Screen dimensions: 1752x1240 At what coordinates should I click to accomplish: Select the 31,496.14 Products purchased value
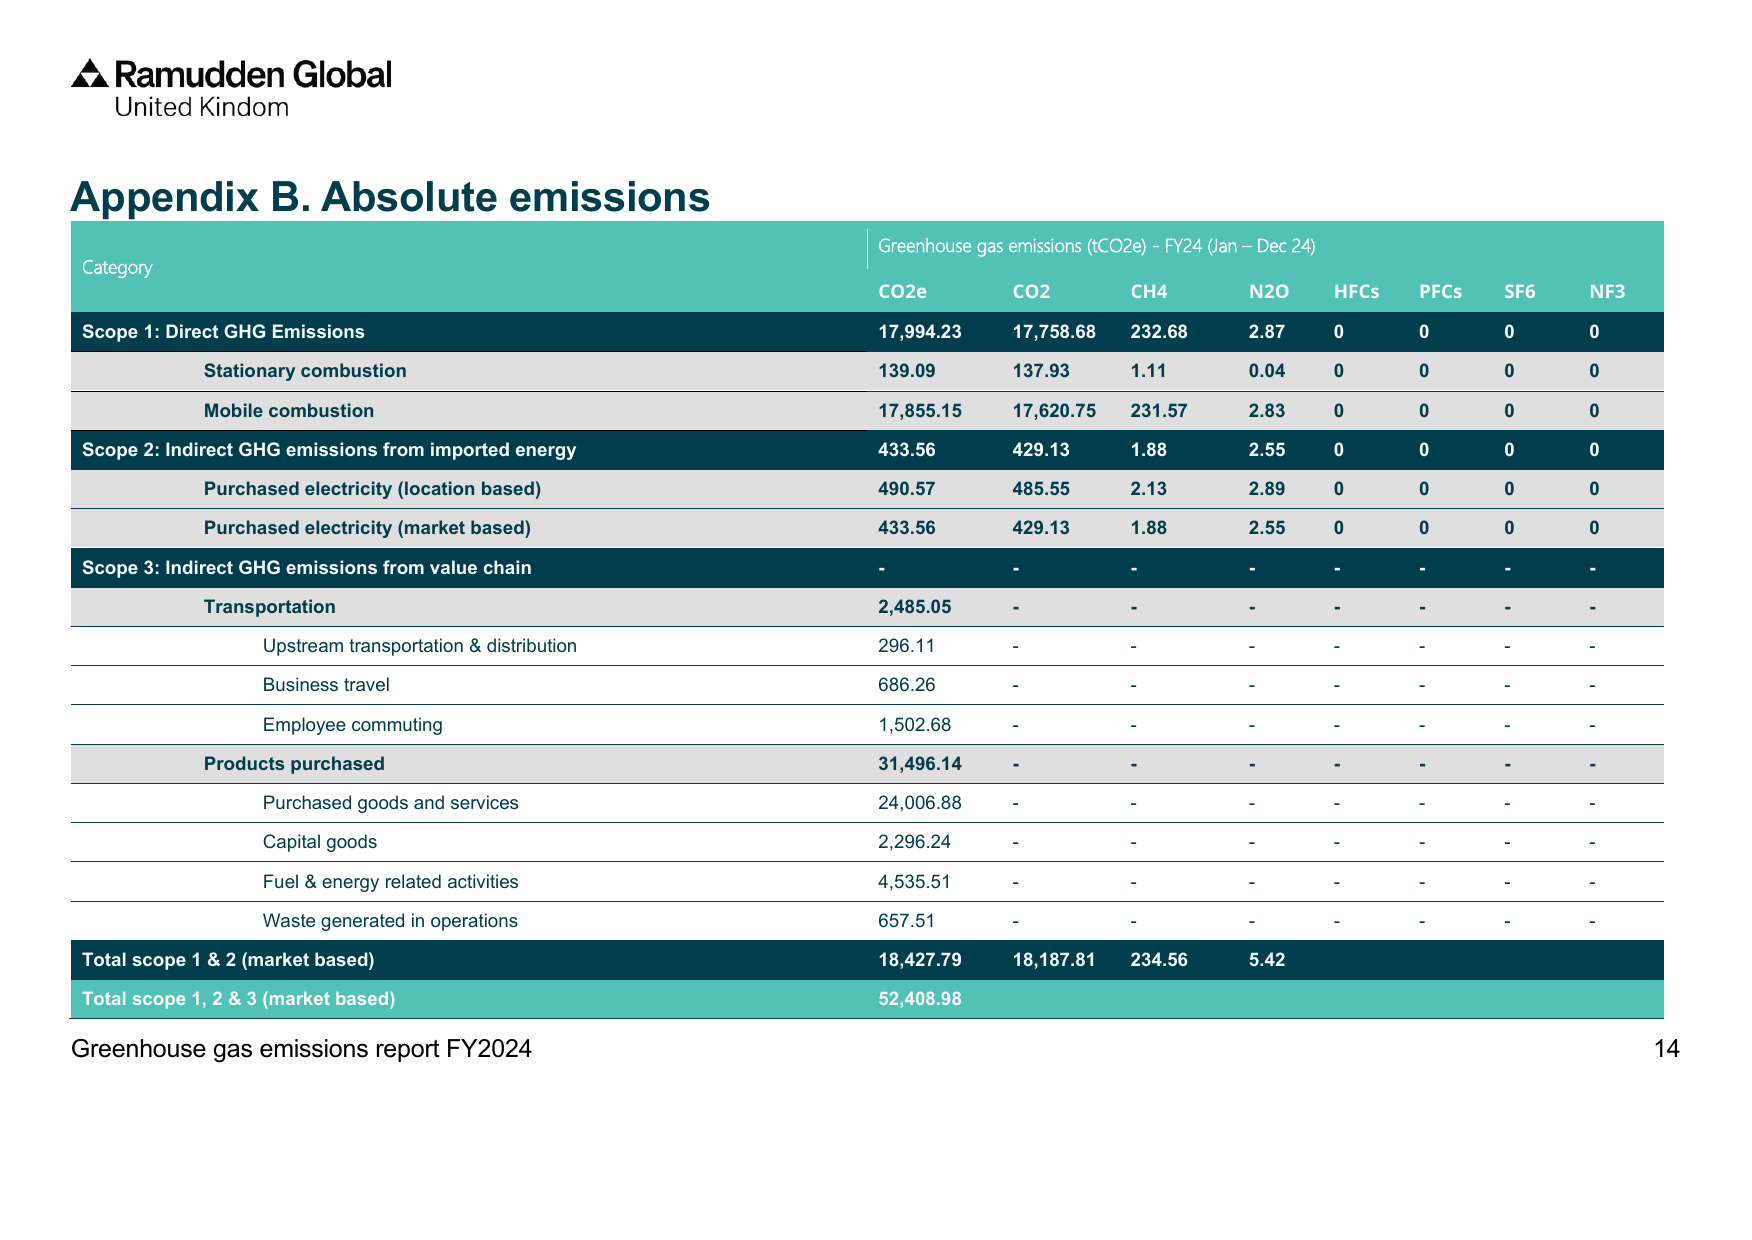tap(920, 764)
